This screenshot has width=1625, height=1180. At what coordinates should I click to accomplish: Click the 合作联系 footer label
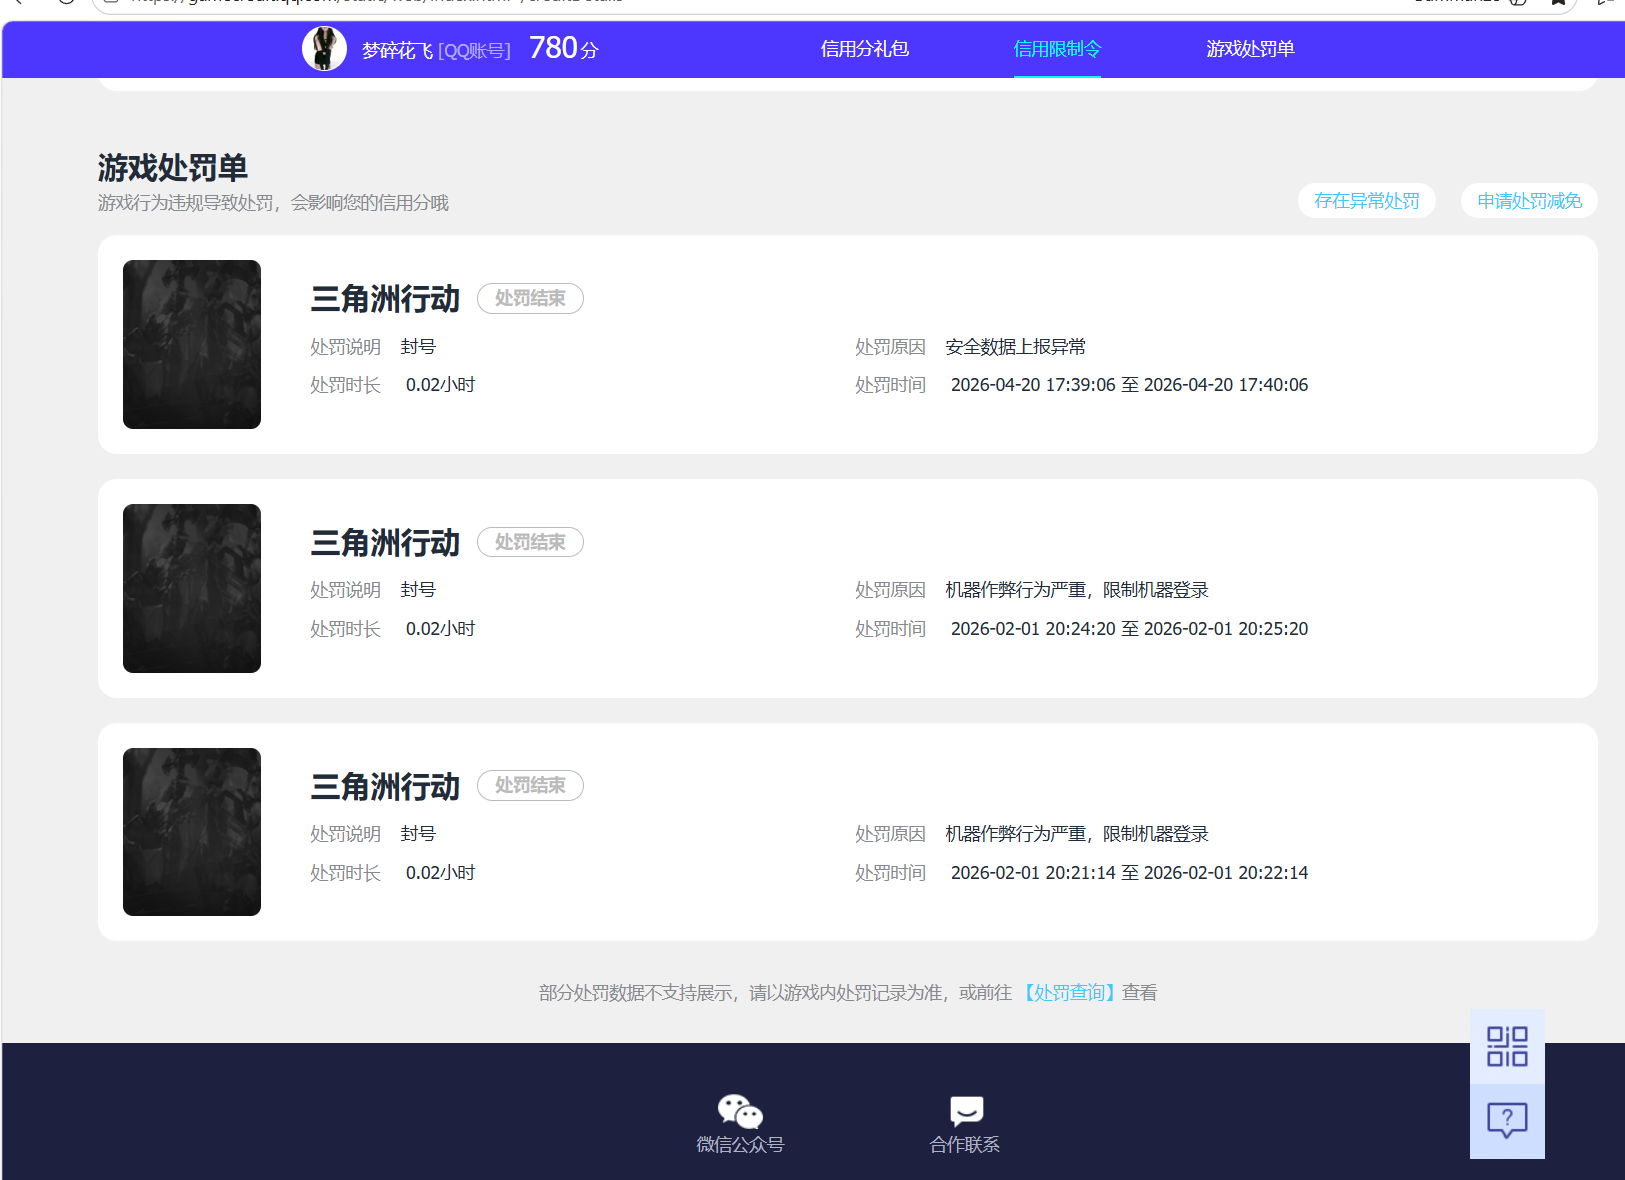click(x=965, y=1145)
